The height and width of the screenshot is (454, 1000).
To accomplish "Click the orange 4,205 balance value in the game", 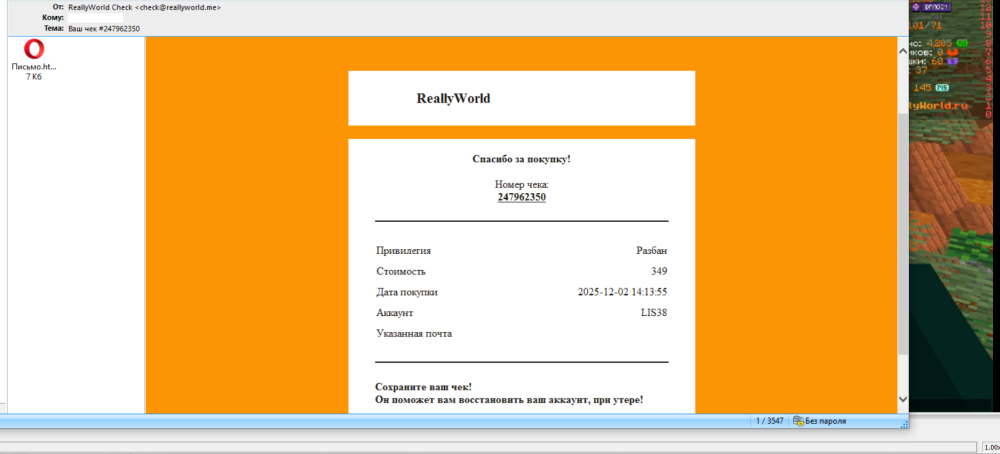I will pos(941,43).
